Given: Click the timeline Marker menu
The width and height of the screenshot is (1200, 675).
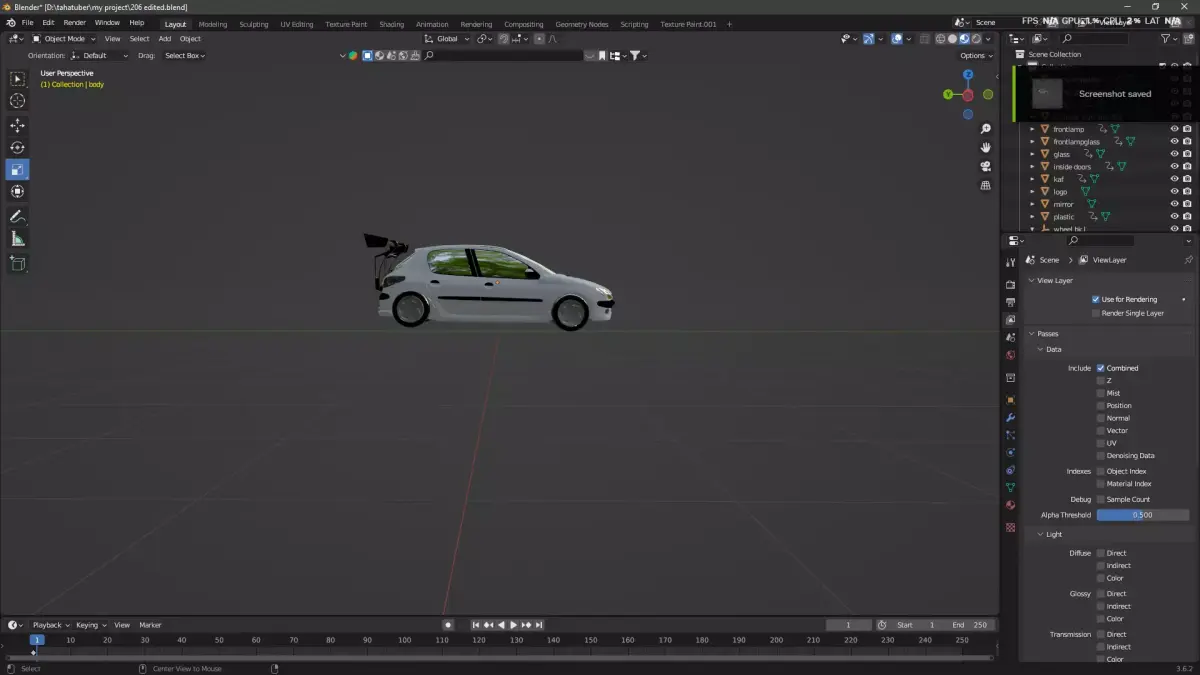Looking at the screenshot, I should (150, 625).
